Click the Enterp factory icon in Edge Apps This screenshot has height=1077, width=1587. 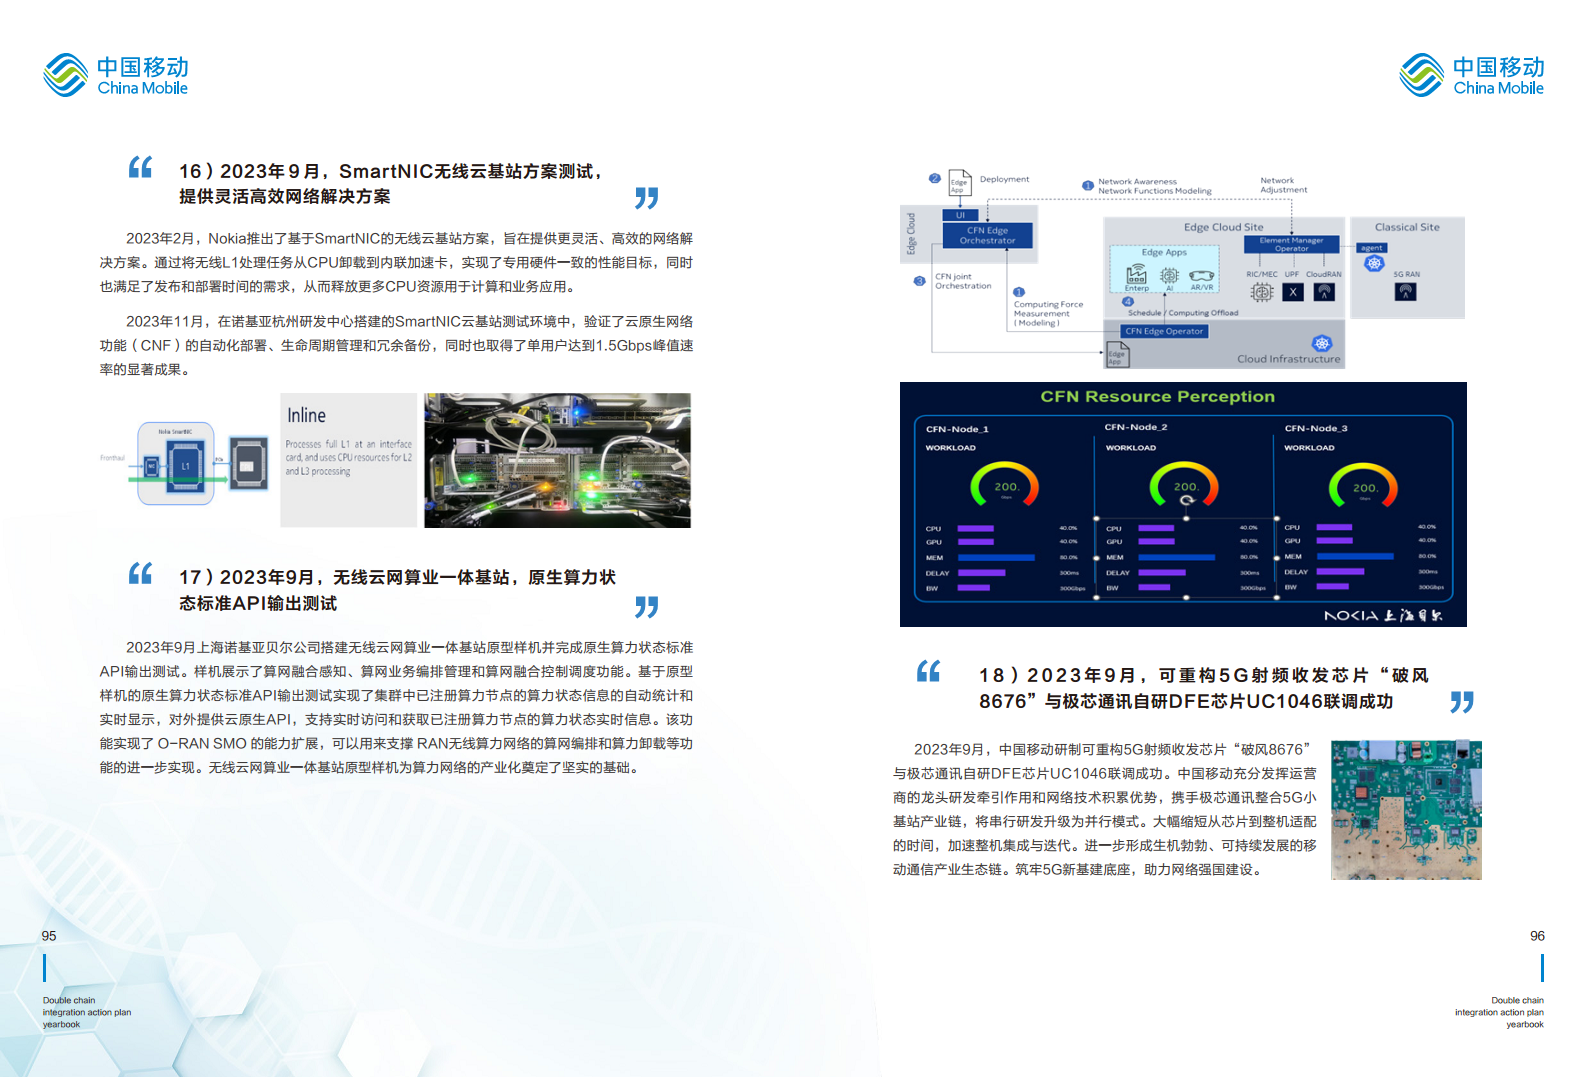pos(1136,274)
